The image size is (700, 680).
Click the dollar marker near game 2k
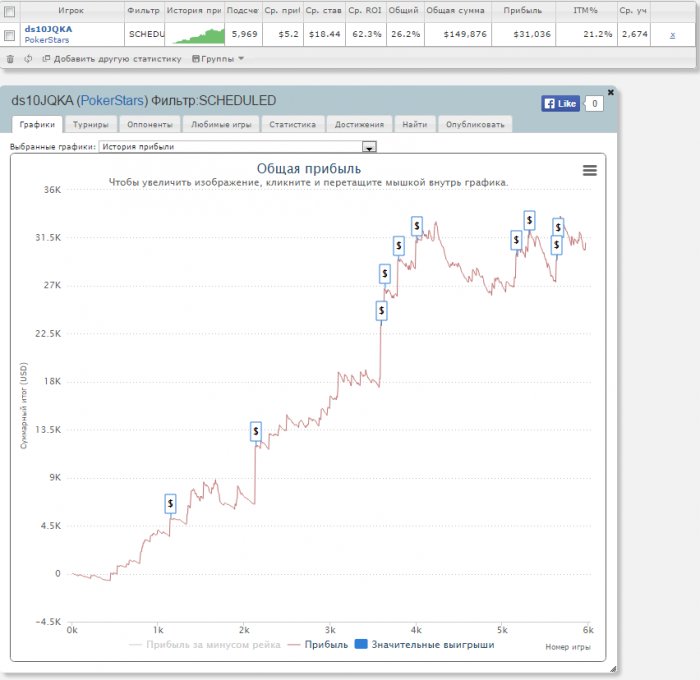[256, 431]
